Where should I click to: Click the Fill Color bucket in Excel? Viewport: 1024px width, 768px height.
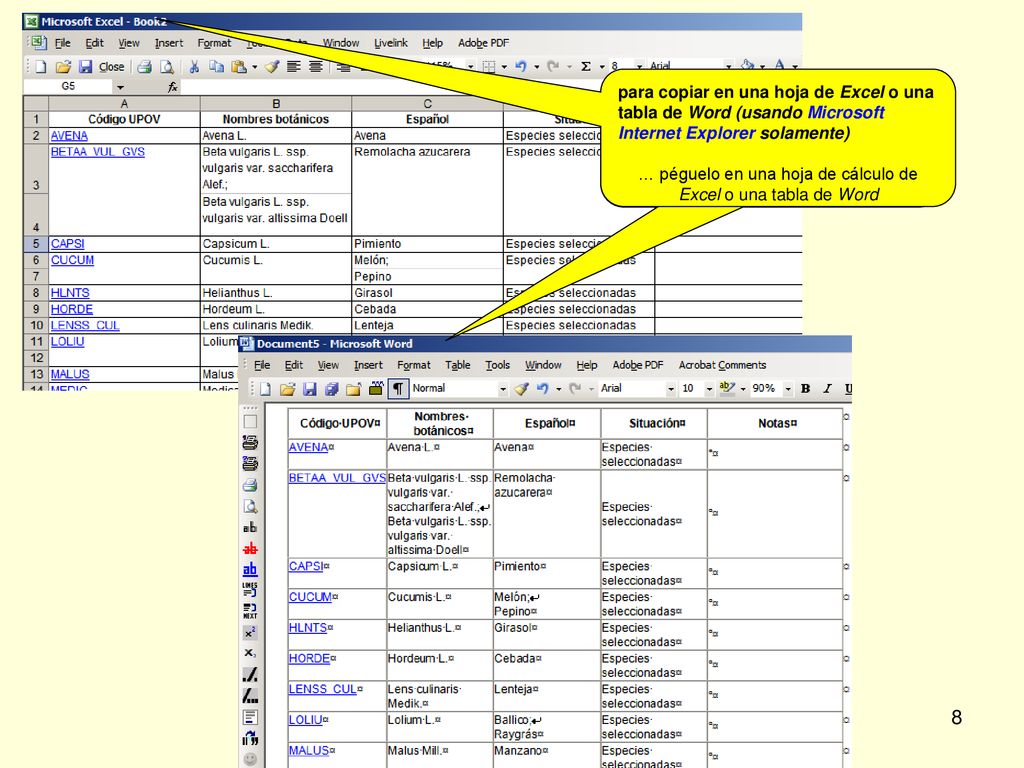[748, 65]
